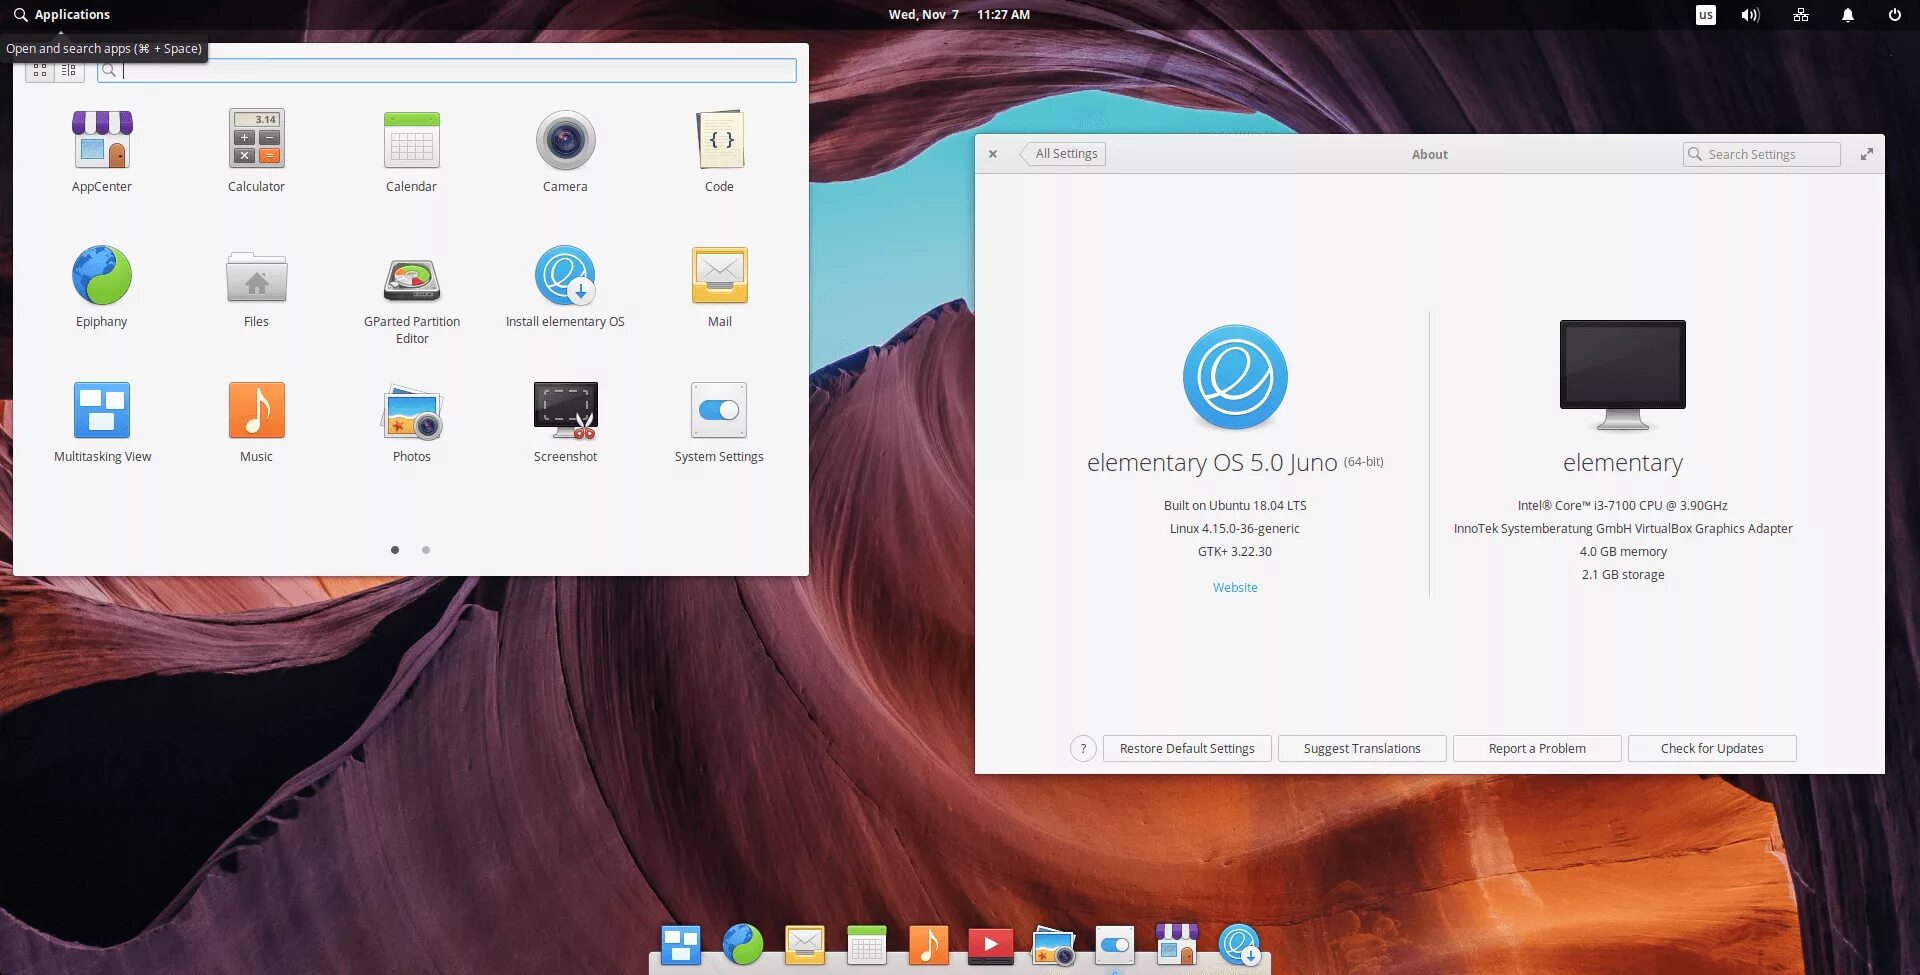Click the "2.1 GB storage" text
The image size is (1920, 975).
coord(1623,575)
